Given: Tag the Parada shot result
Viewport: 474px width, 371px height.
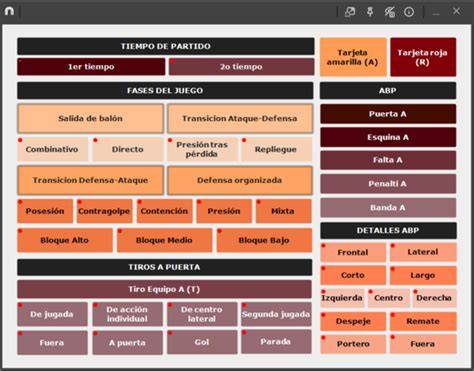Looking at the screenshot, I should pyautogui.click(x=276, y=342).
